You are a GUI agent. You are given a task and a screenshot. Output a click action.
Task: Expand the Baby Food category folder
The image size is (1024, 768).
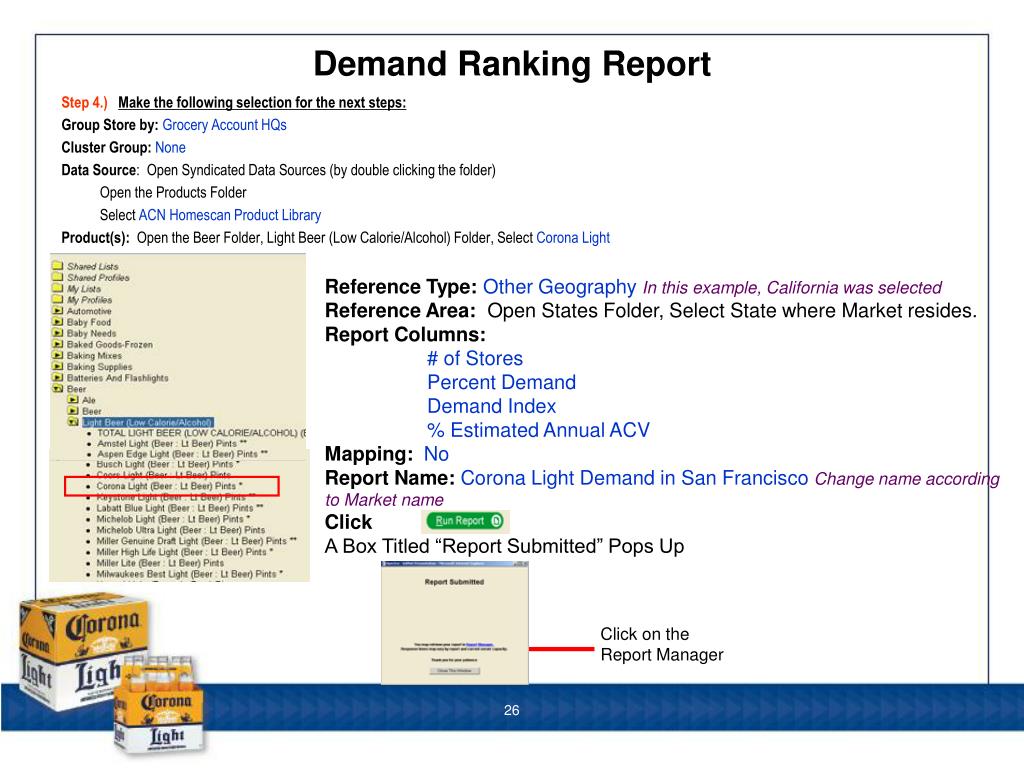tap(57, 322)
